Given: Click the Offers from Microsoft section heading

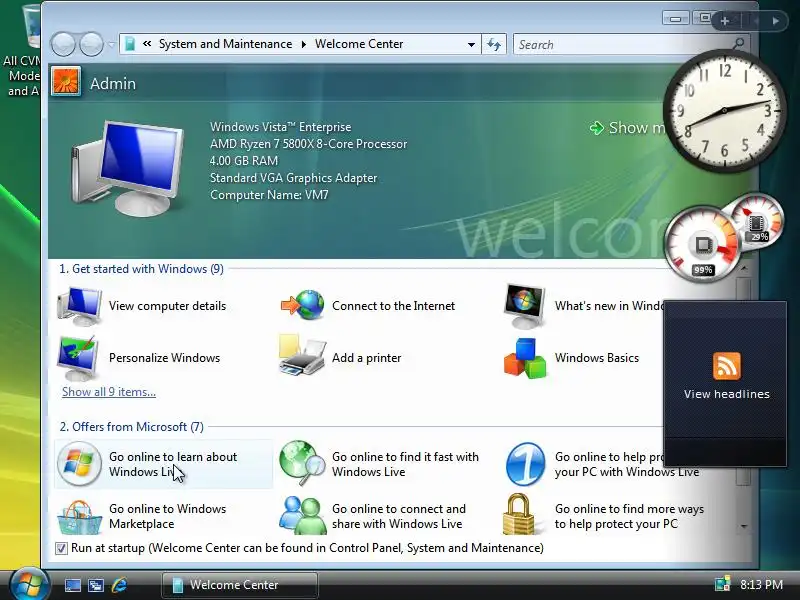Looking at the screenshot, I should tap(131, 427).
